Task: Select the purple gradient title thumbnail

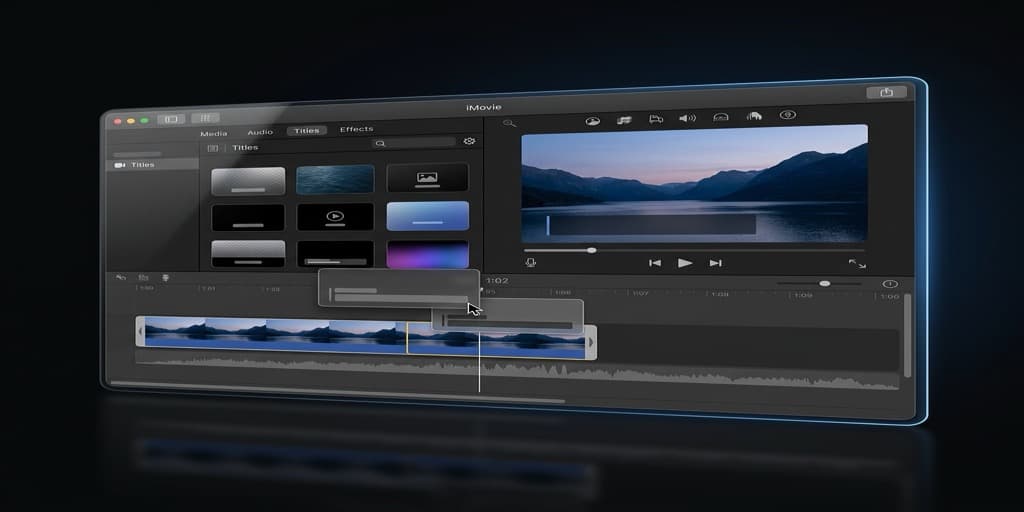Action: [x=427, y=254]
